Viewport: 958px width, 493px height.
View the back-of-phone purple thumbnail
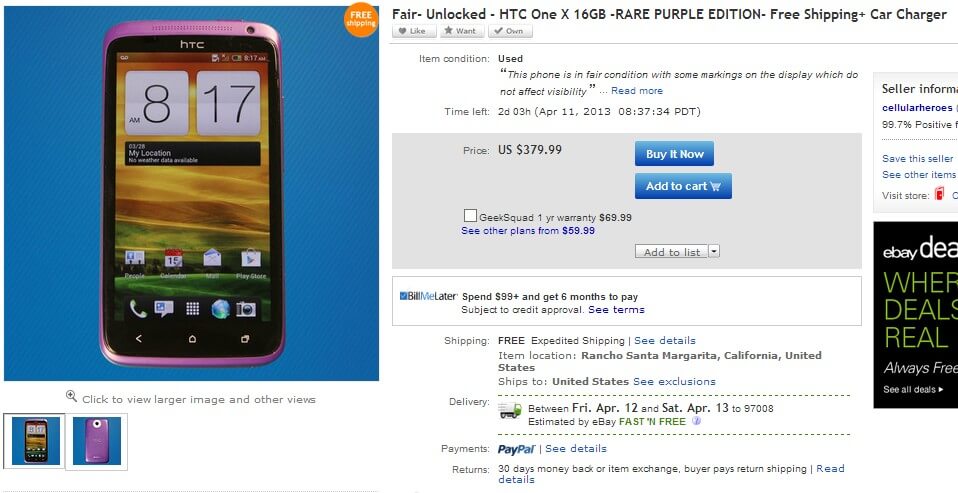[x=98, y=440]
